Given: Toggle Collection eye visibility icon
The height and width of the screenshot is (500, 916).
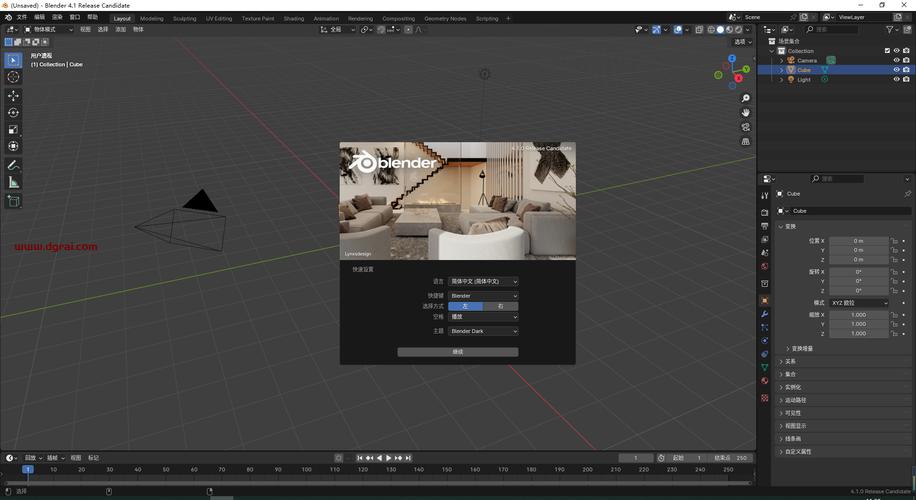Looking at the screenshot, I should point(896,51).
